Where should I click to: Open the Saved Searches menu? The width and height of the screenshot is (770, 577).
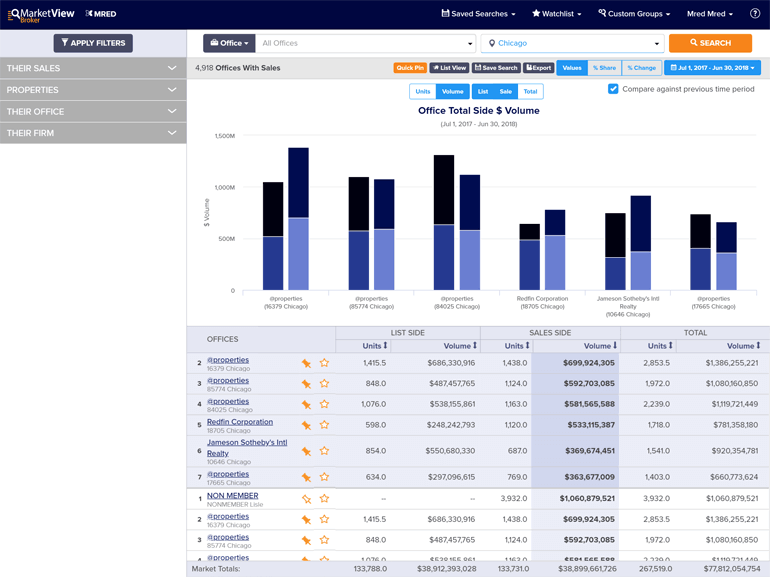click(x=478, y=14)
